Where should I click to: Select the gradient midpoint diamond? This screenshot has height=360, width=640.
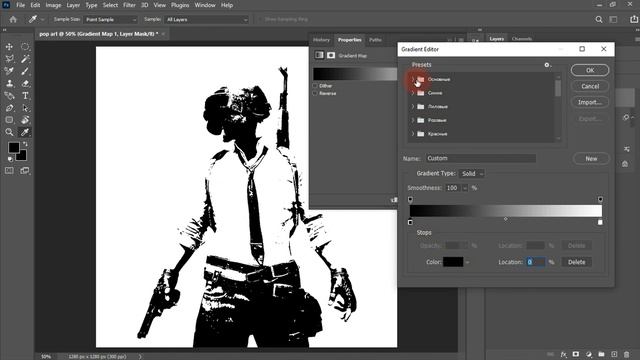[506, 219]
